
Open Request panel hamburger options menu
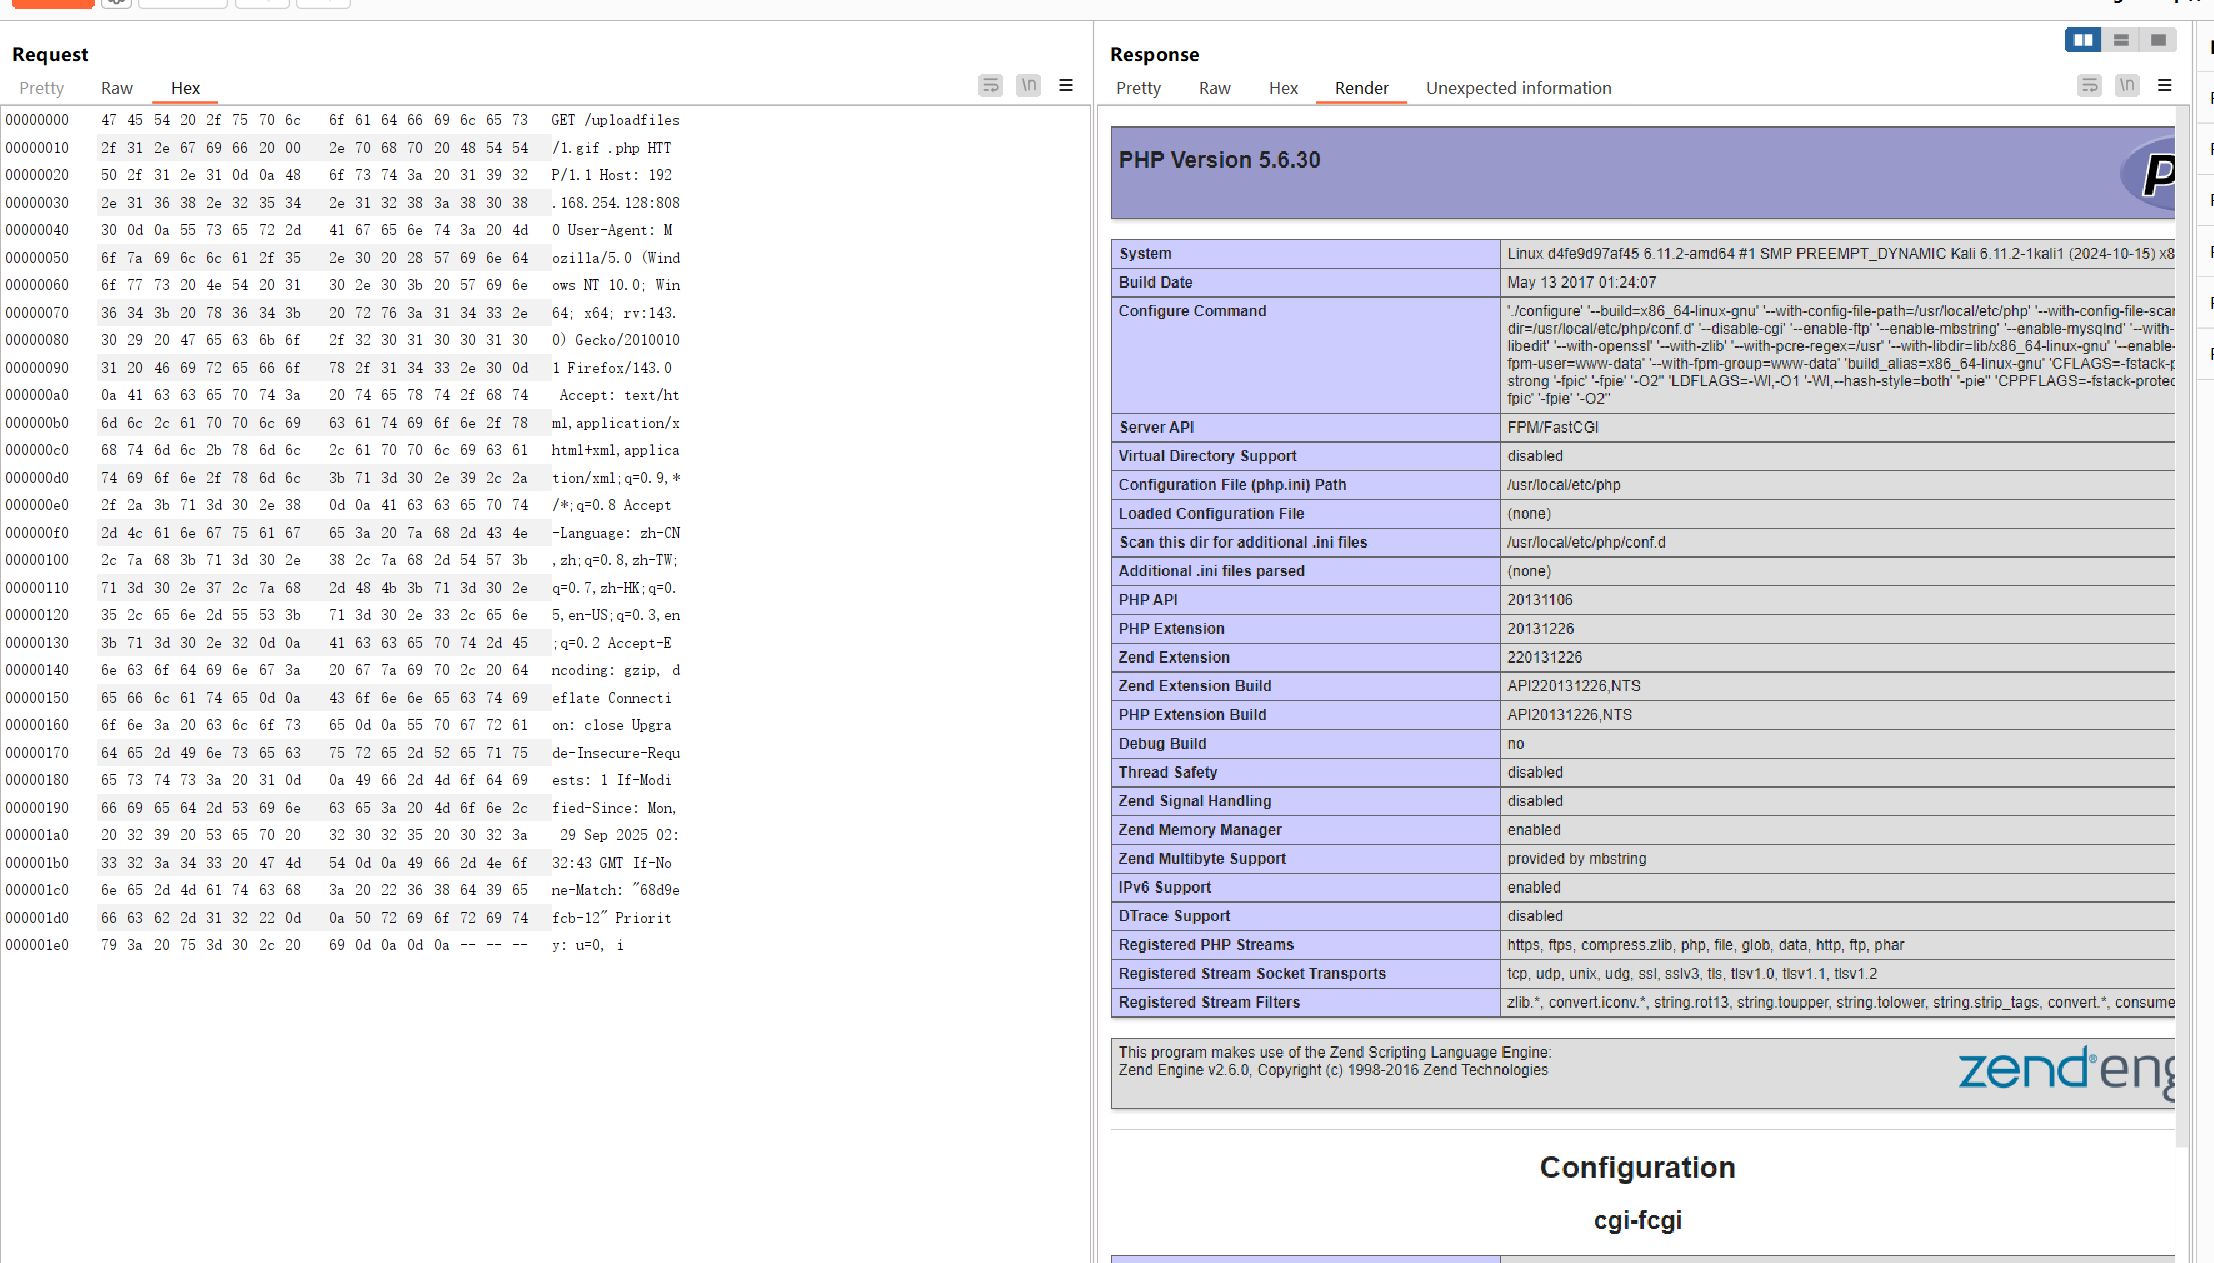1066,86
